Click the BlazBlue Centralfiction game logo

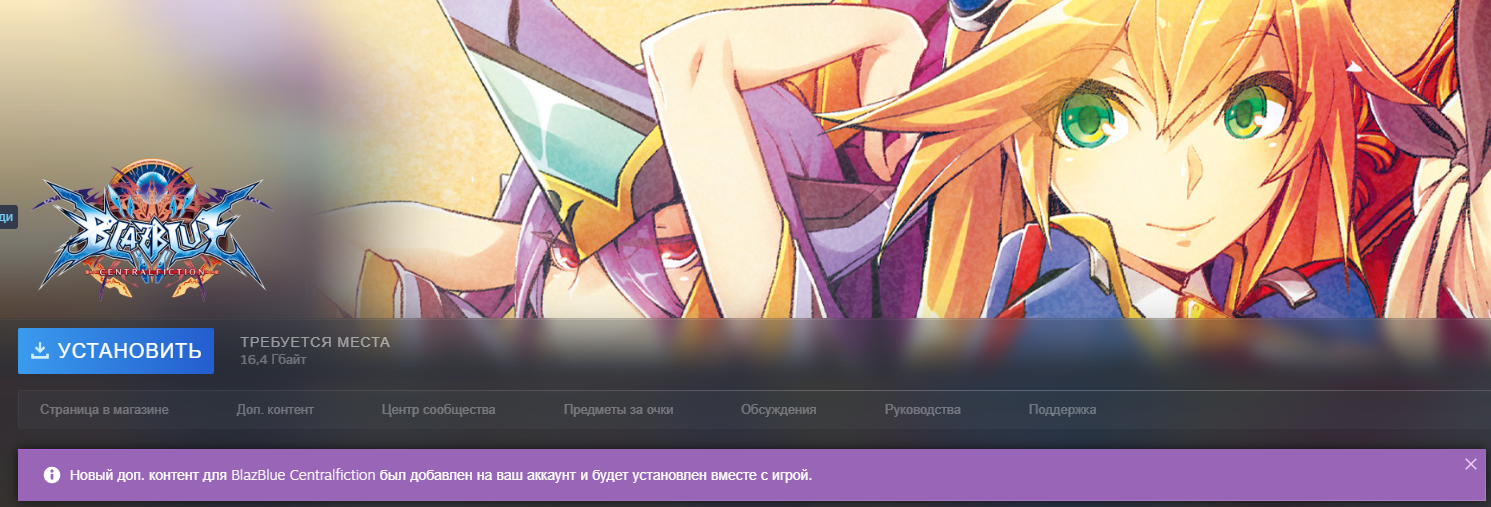point(151,232)
